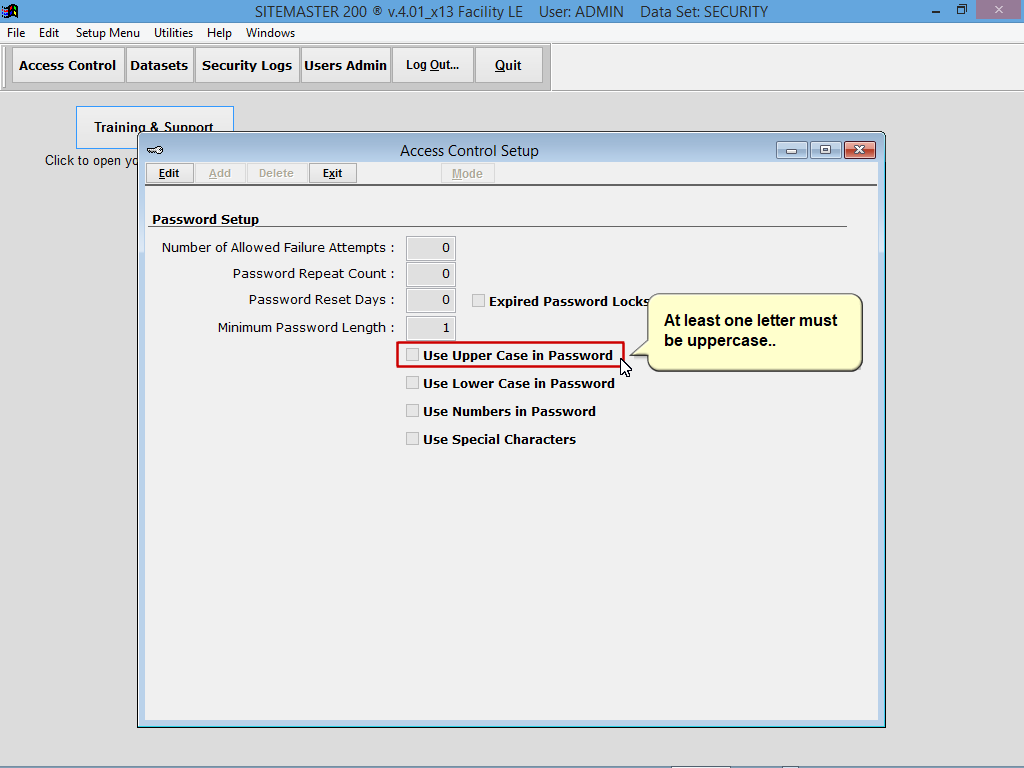Check the Expired Password Locks option

478,300
